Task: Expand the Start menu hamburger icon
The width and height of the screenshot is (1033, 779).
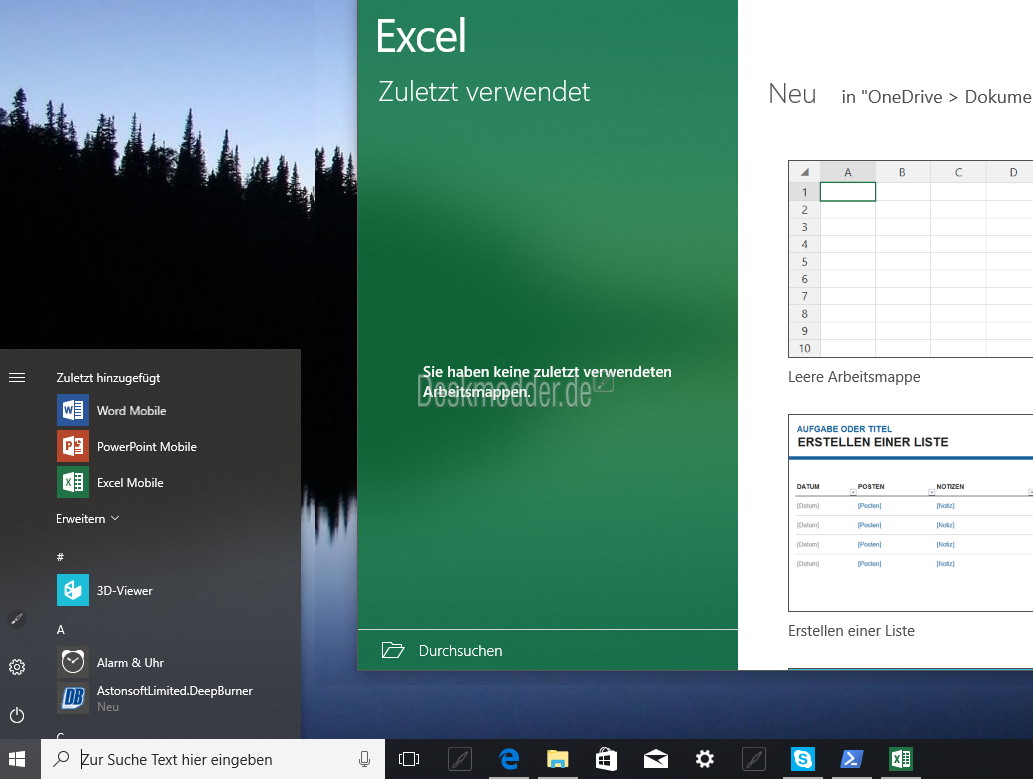Action: coord(17,378)
